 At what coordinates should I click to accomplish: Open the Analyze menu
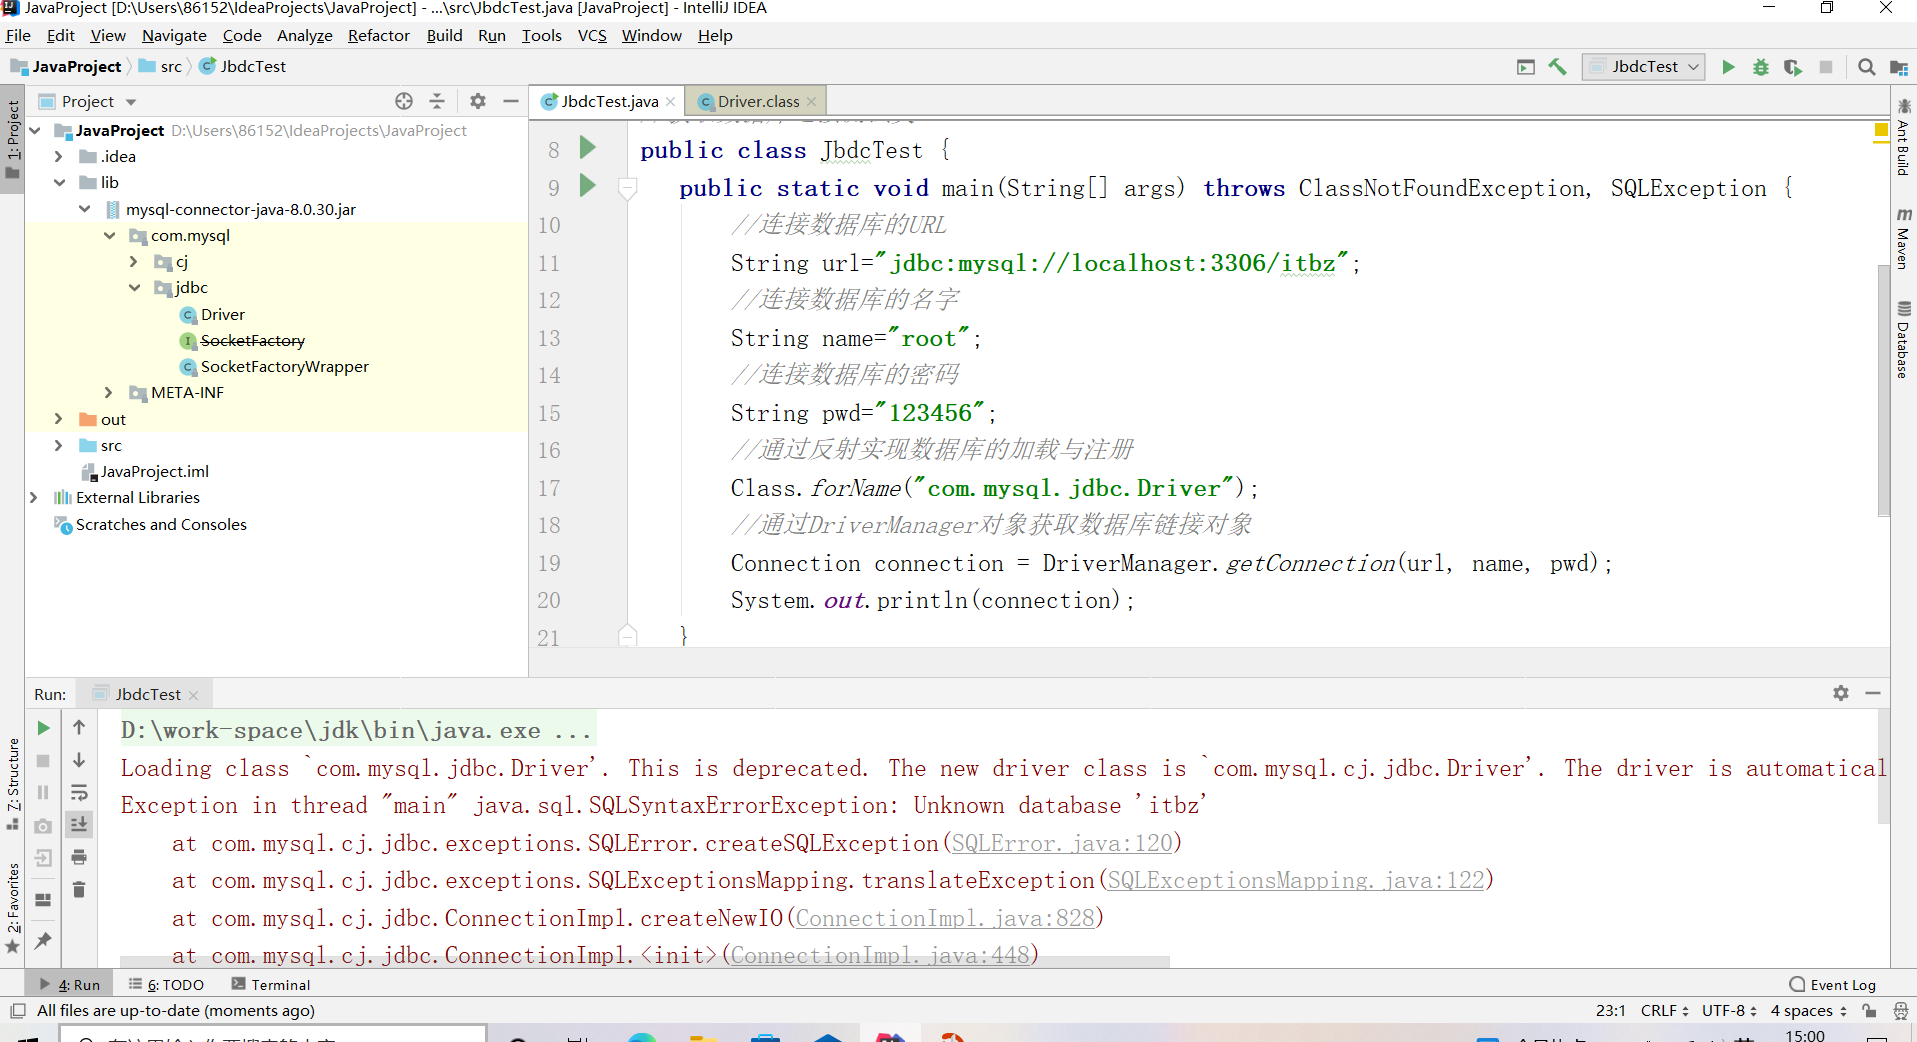click(x=305, y=36)
